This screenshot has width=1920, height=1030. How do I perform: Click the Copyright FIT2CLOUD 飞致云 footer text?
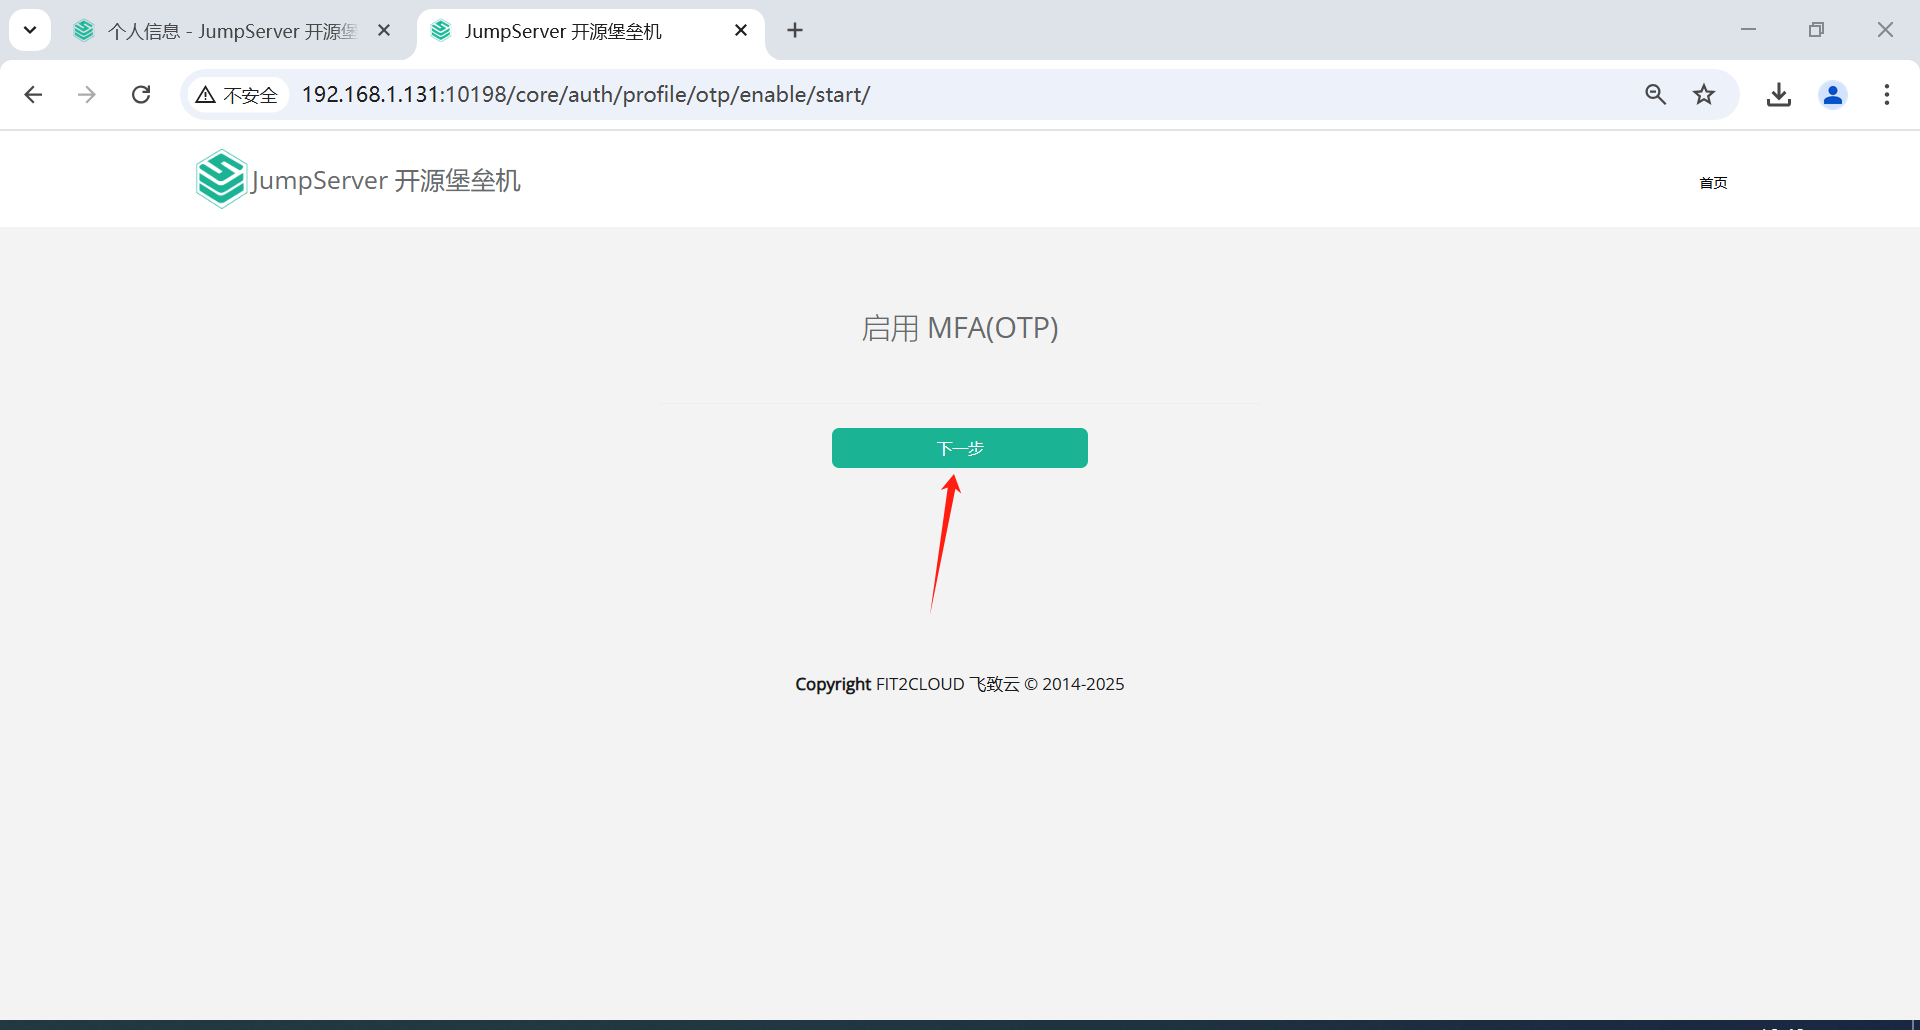coord(960,684)
